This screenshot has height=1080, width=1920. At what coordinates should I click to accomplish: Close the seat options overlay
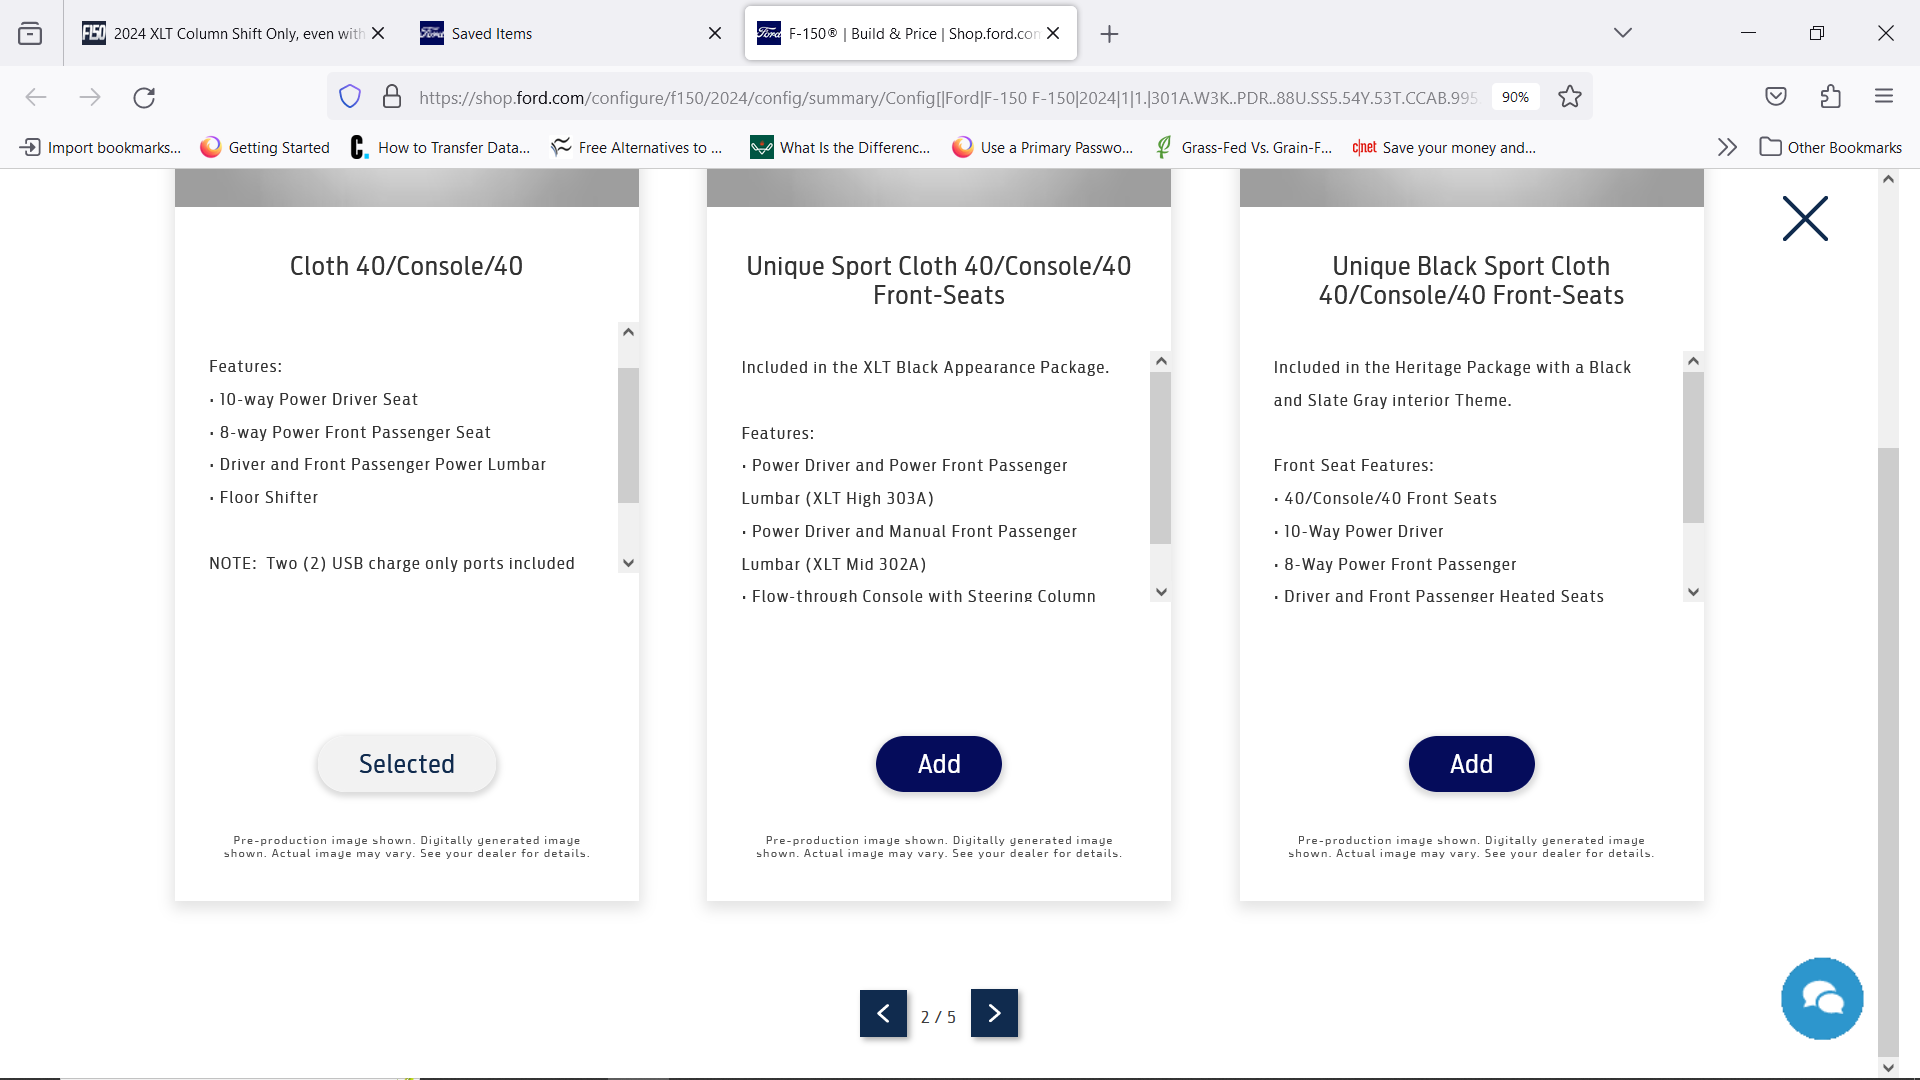1803,218
